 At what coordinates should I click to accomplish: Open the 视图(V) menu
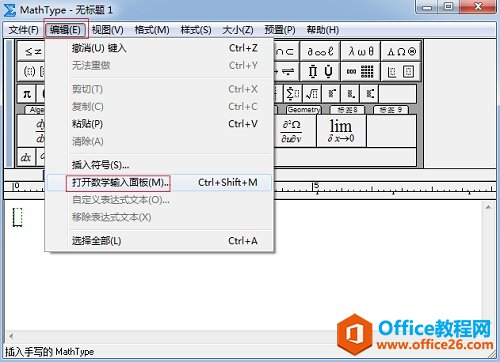108,30
